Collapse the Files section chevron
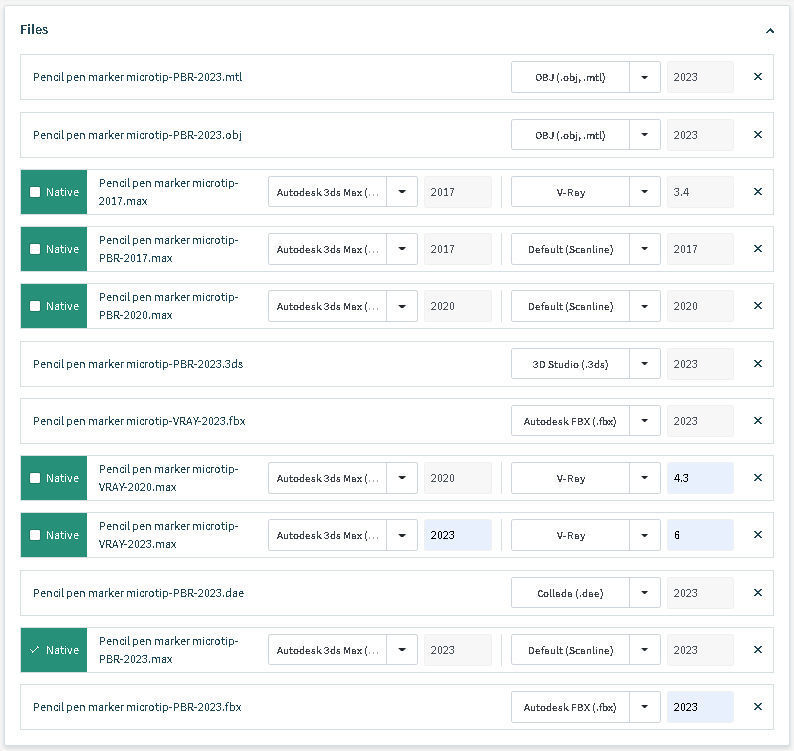 (769, 31)
